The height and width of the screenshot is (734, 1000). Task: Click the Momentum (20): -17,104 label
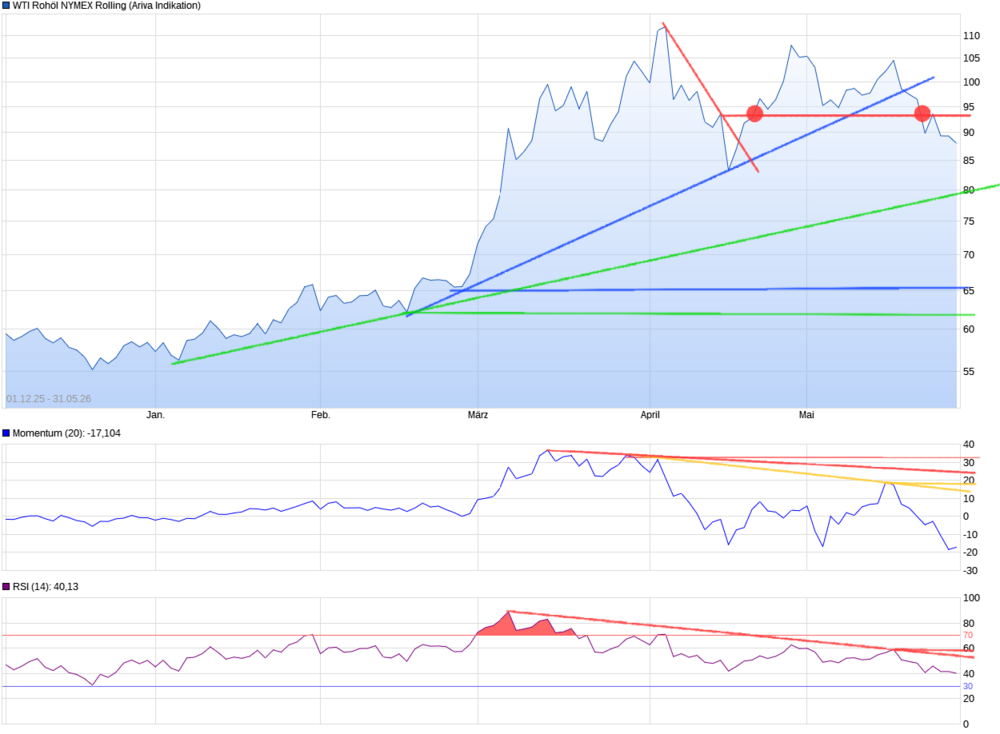tap(66, 433)
